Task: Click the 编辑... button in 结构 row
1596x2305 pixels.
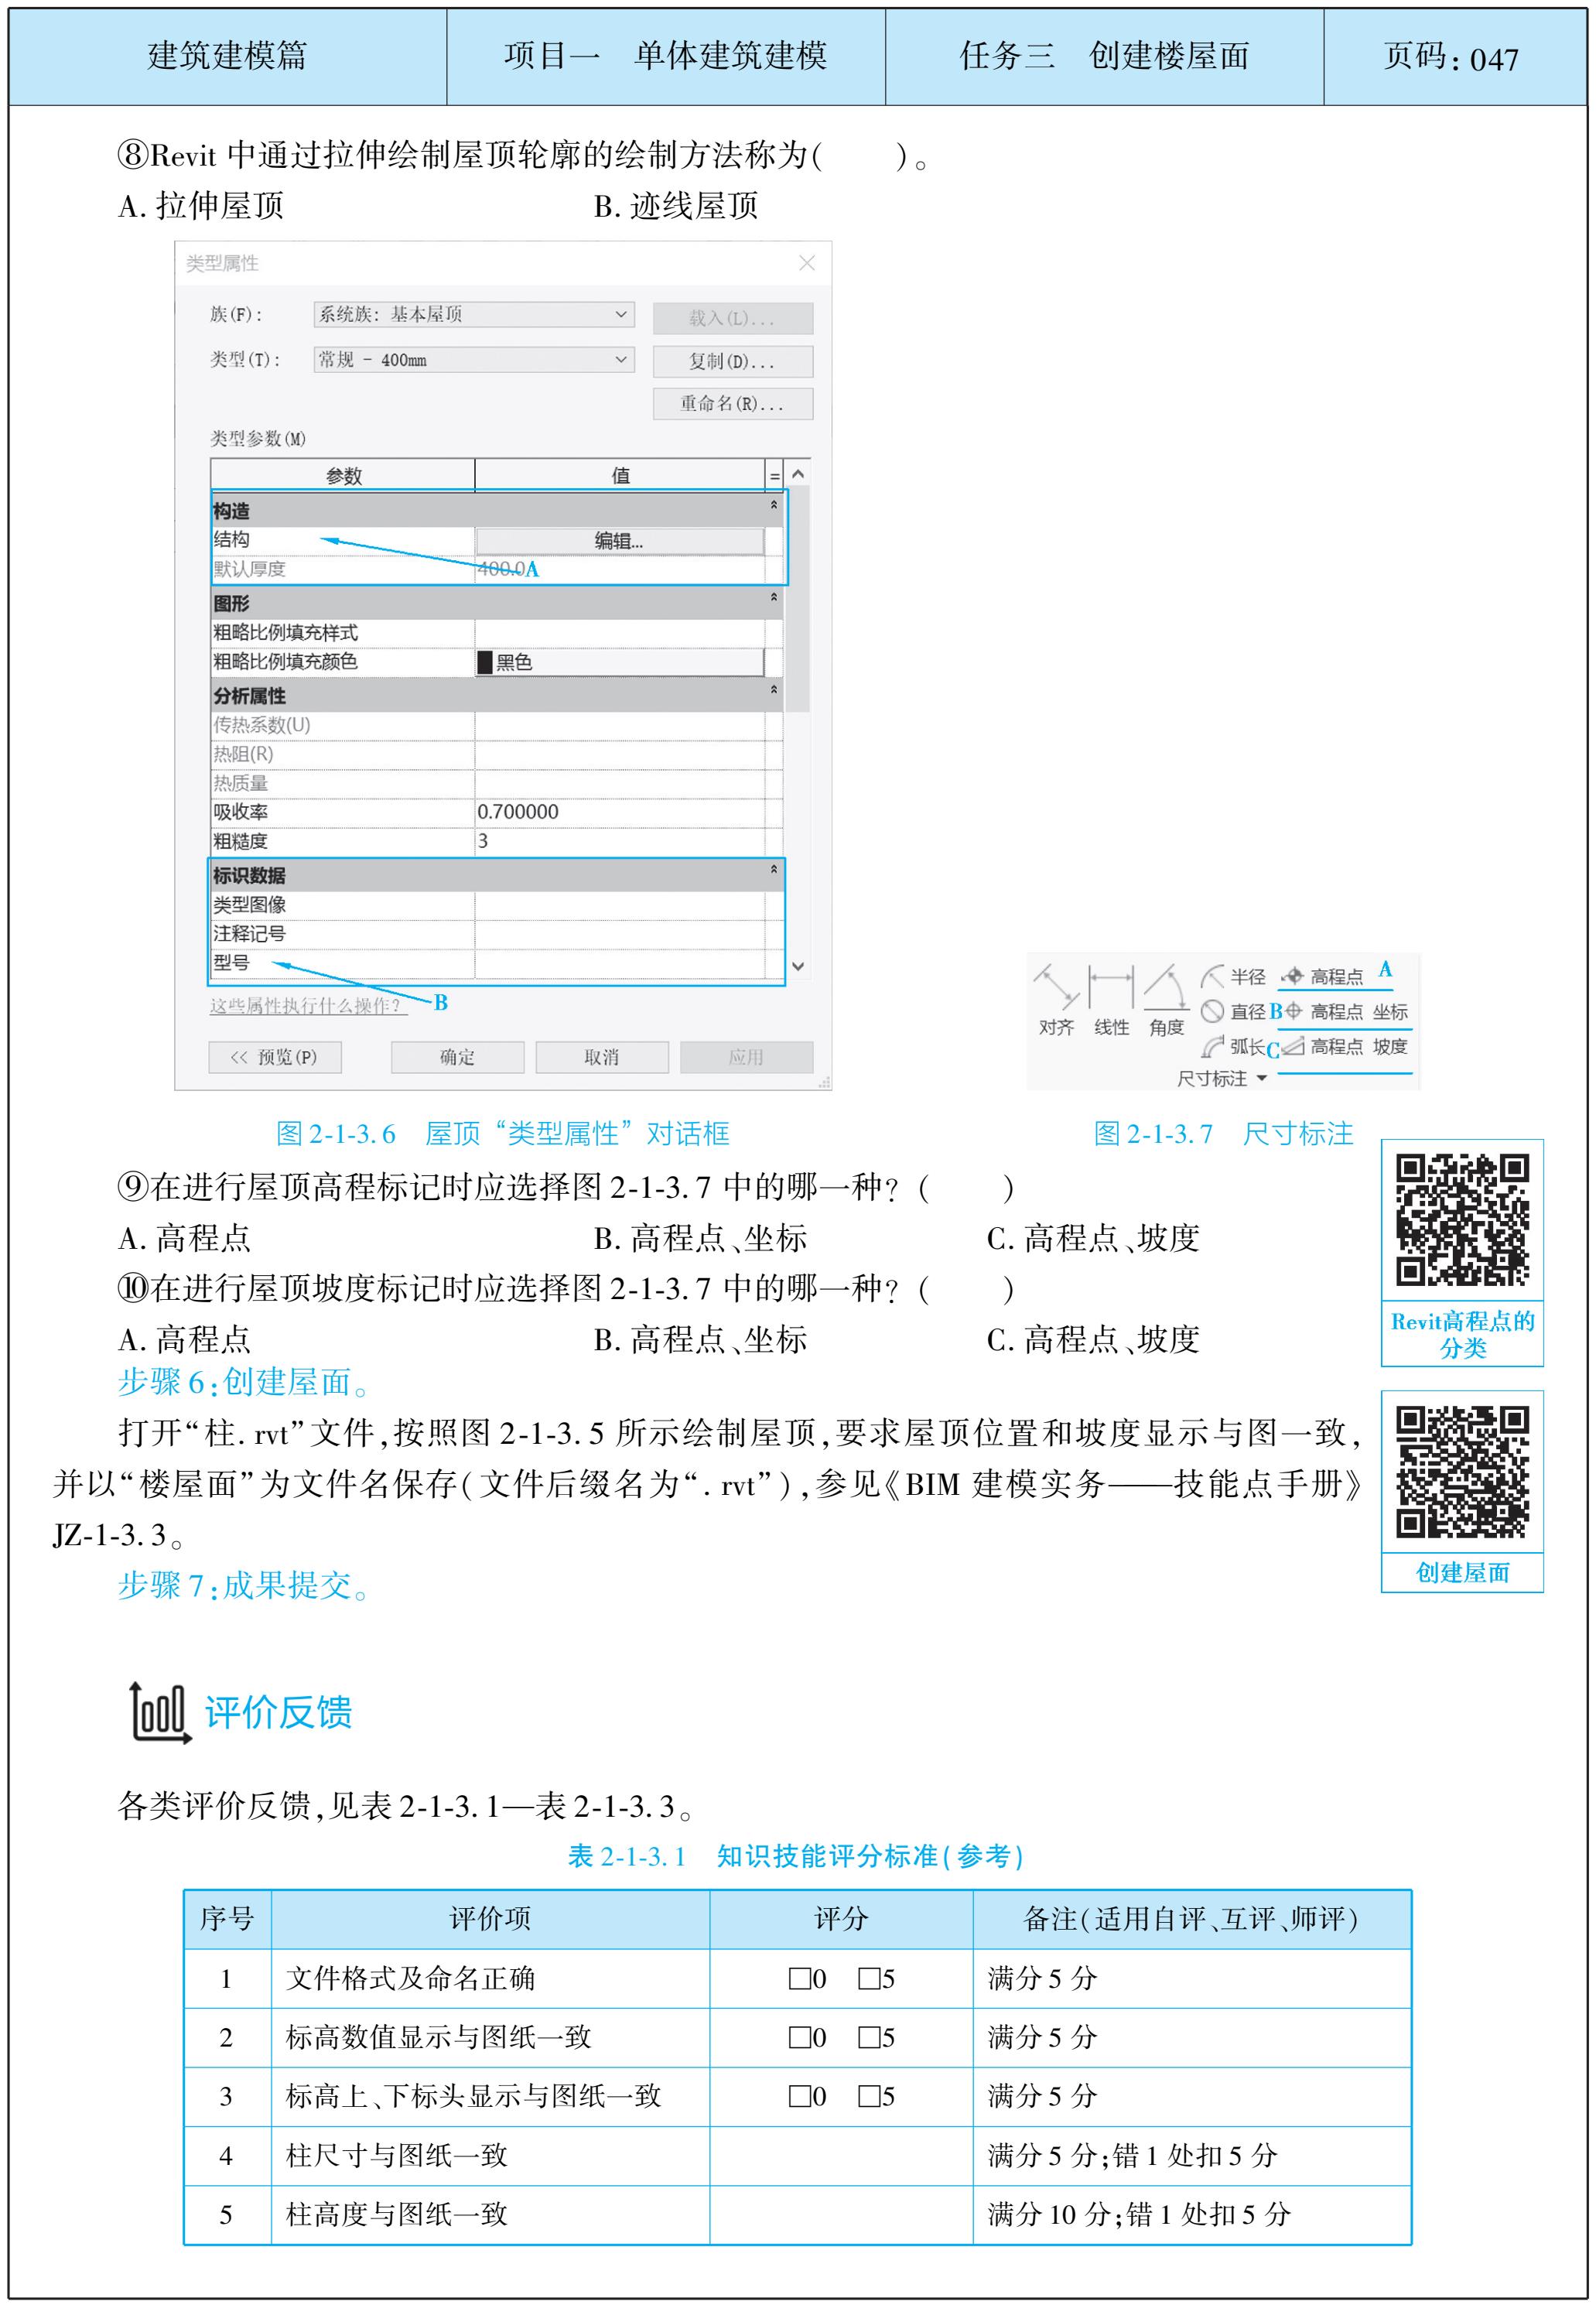Action: click(x=619, y=541)
